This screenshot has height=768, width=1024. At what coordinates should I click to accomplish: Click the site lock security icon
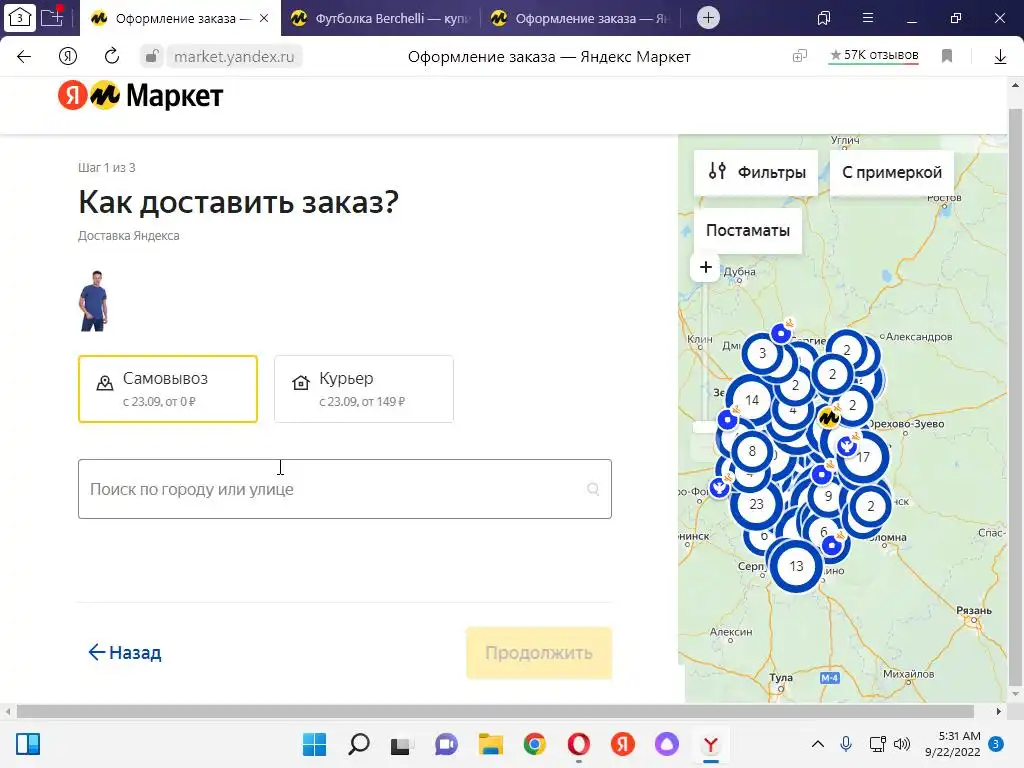tap(152, 57)
